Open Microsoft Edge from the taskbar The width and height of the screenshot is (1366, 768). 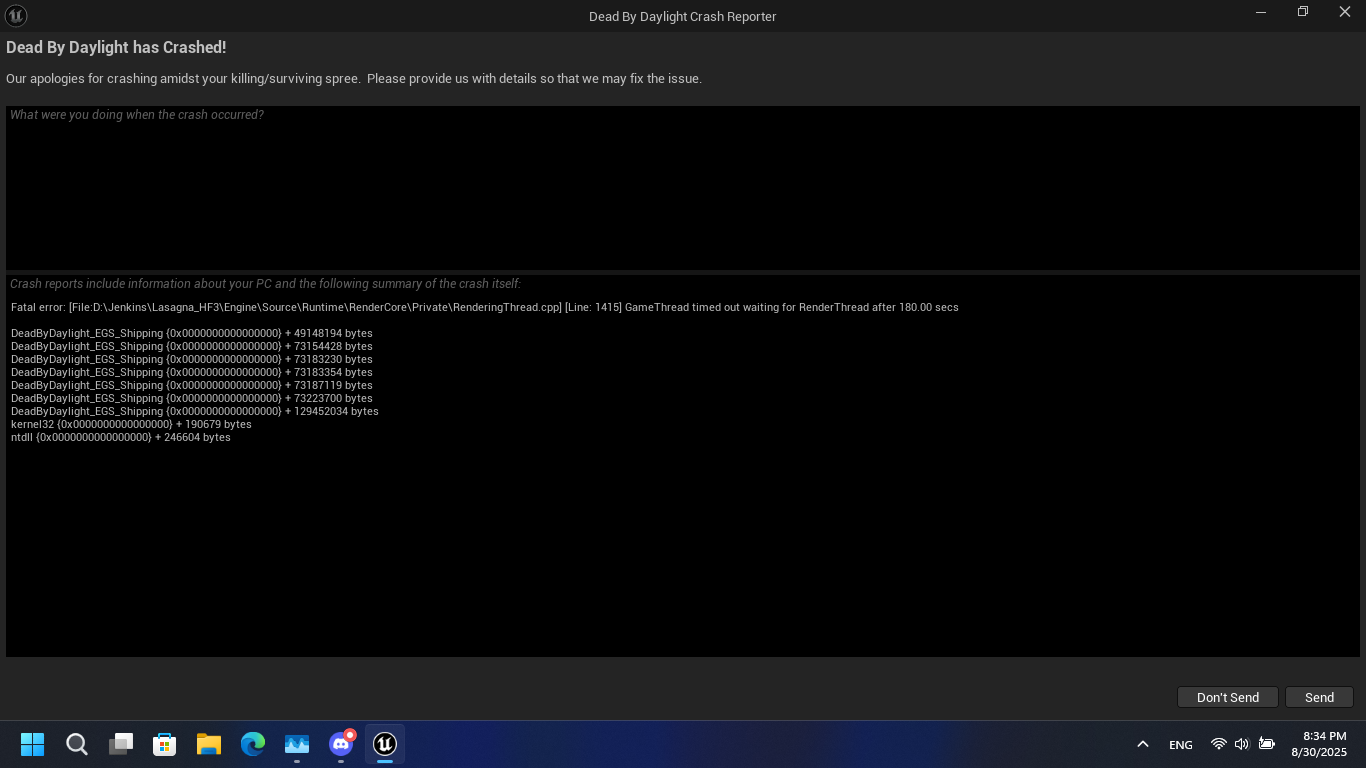point(253,744)
